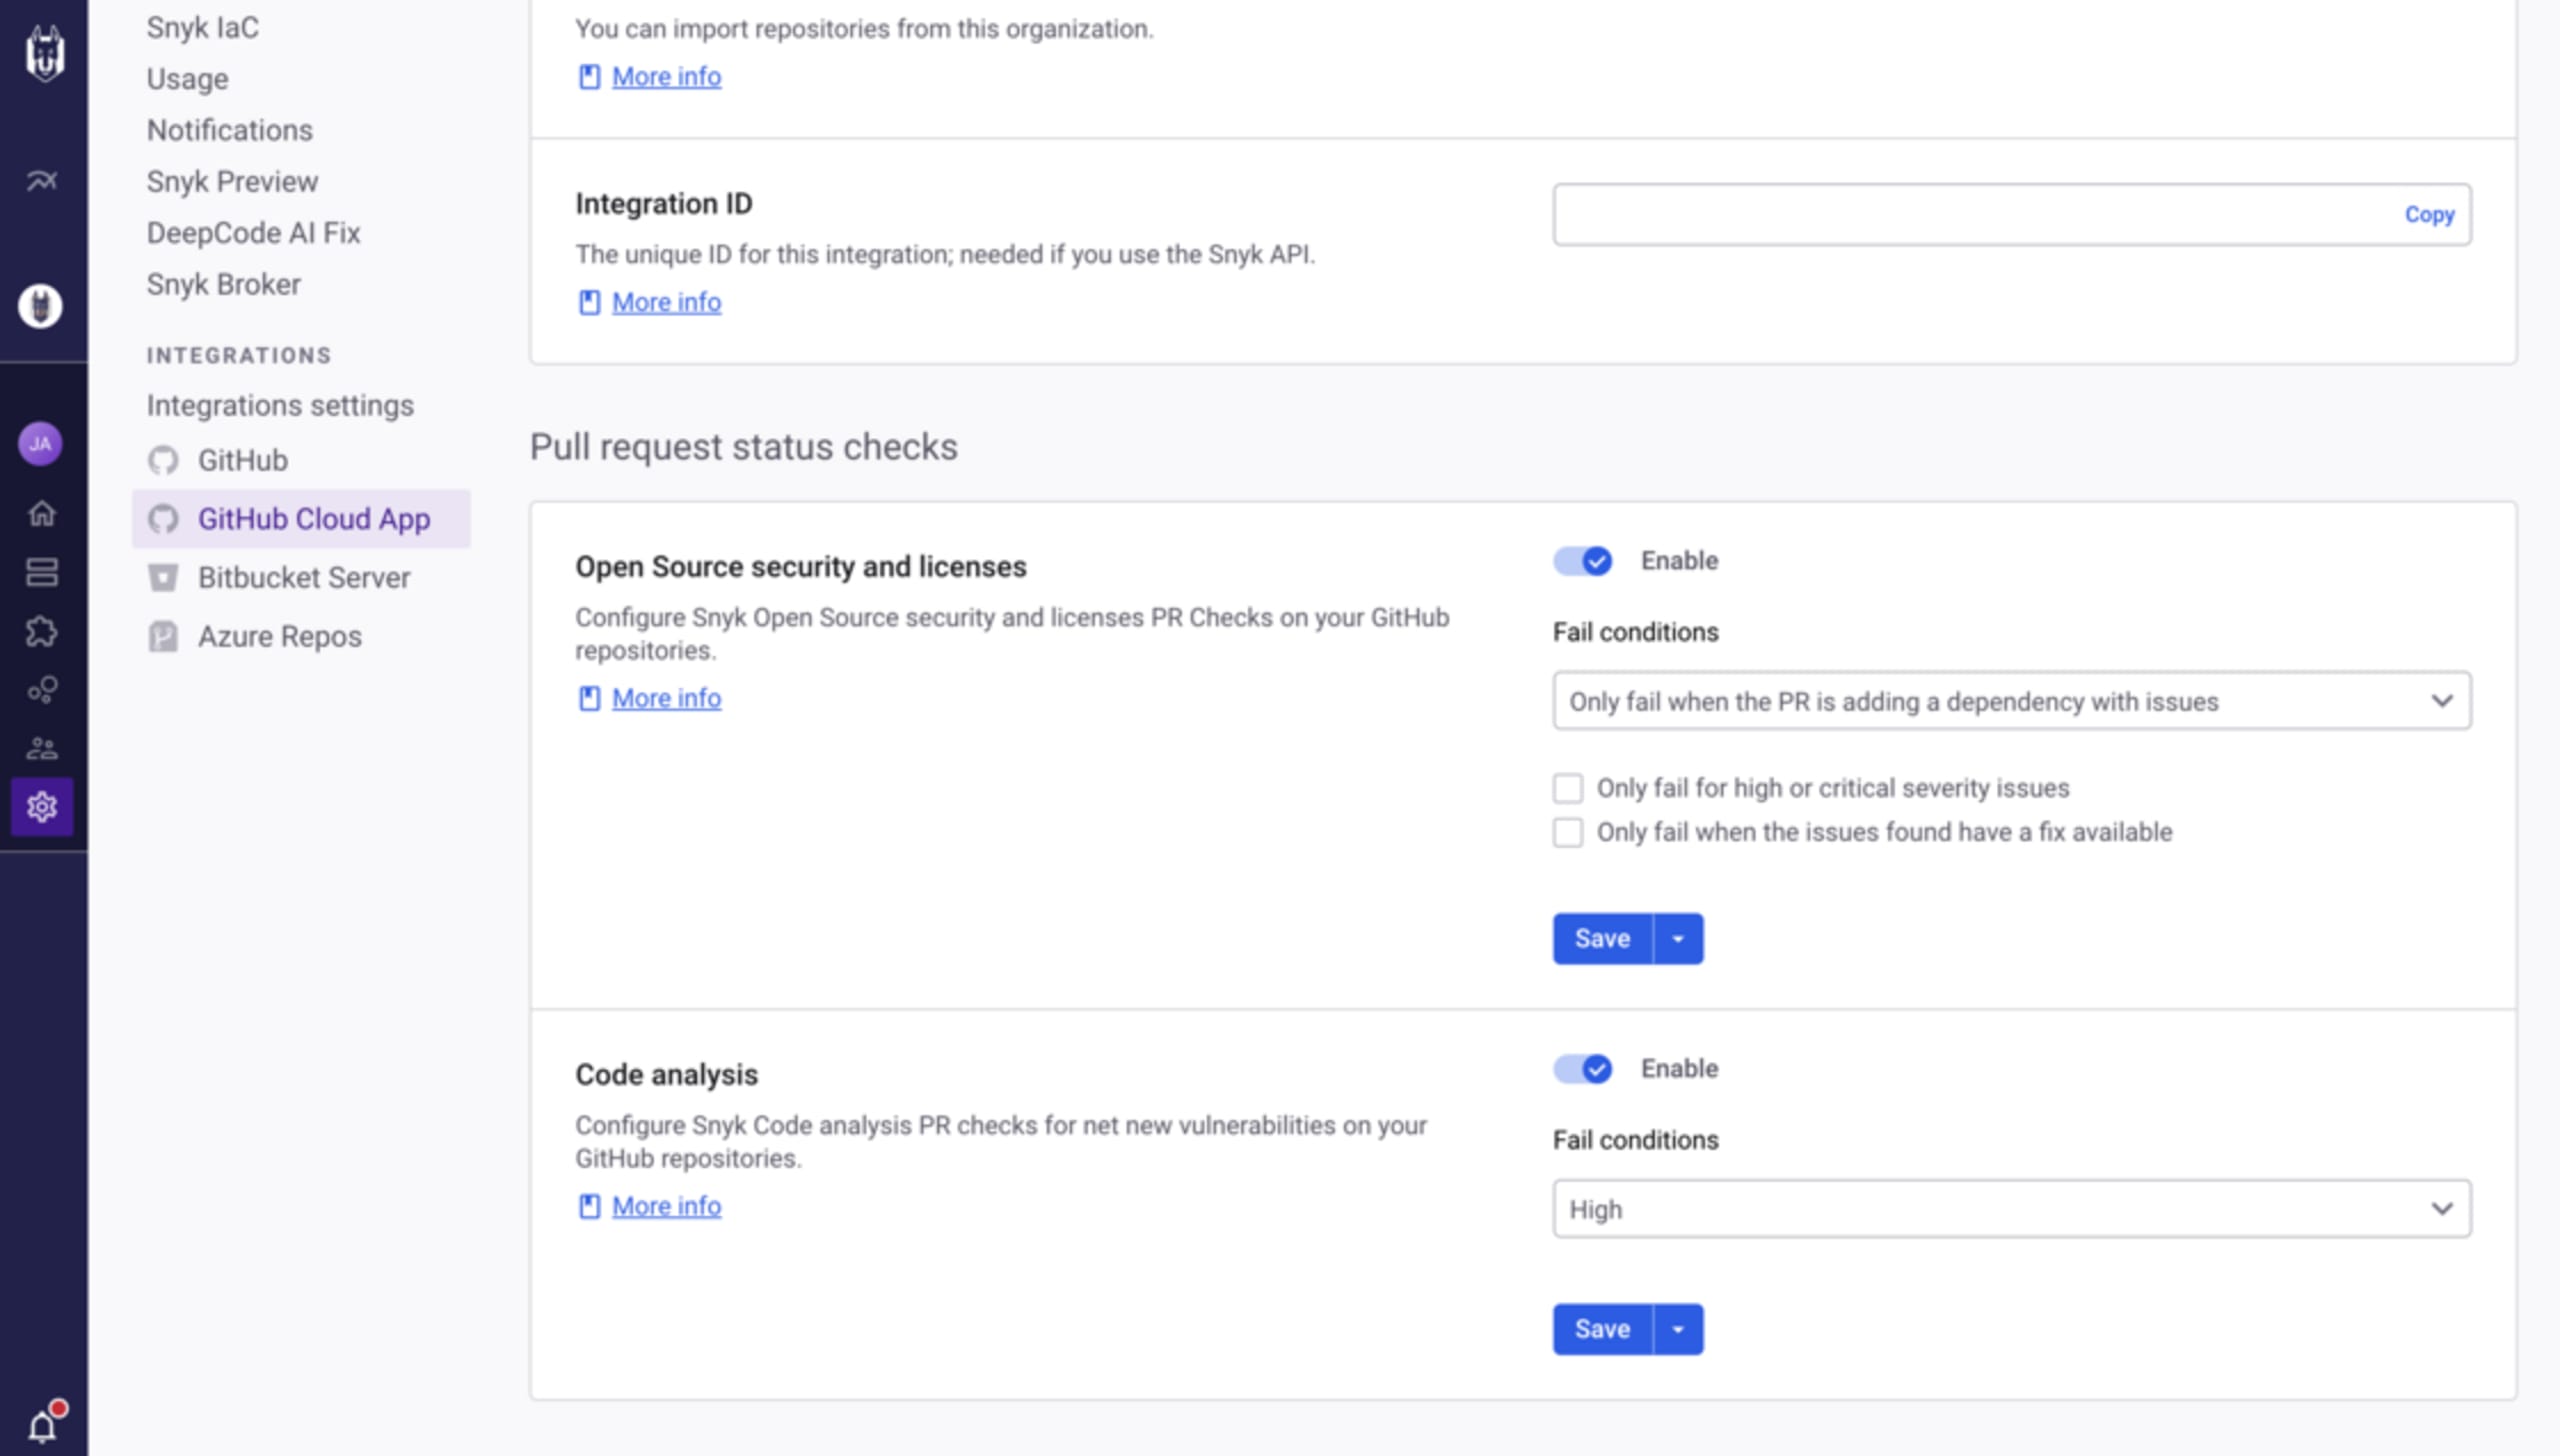Open the projects stack icon in sidebar

click(x=42, y=572)
